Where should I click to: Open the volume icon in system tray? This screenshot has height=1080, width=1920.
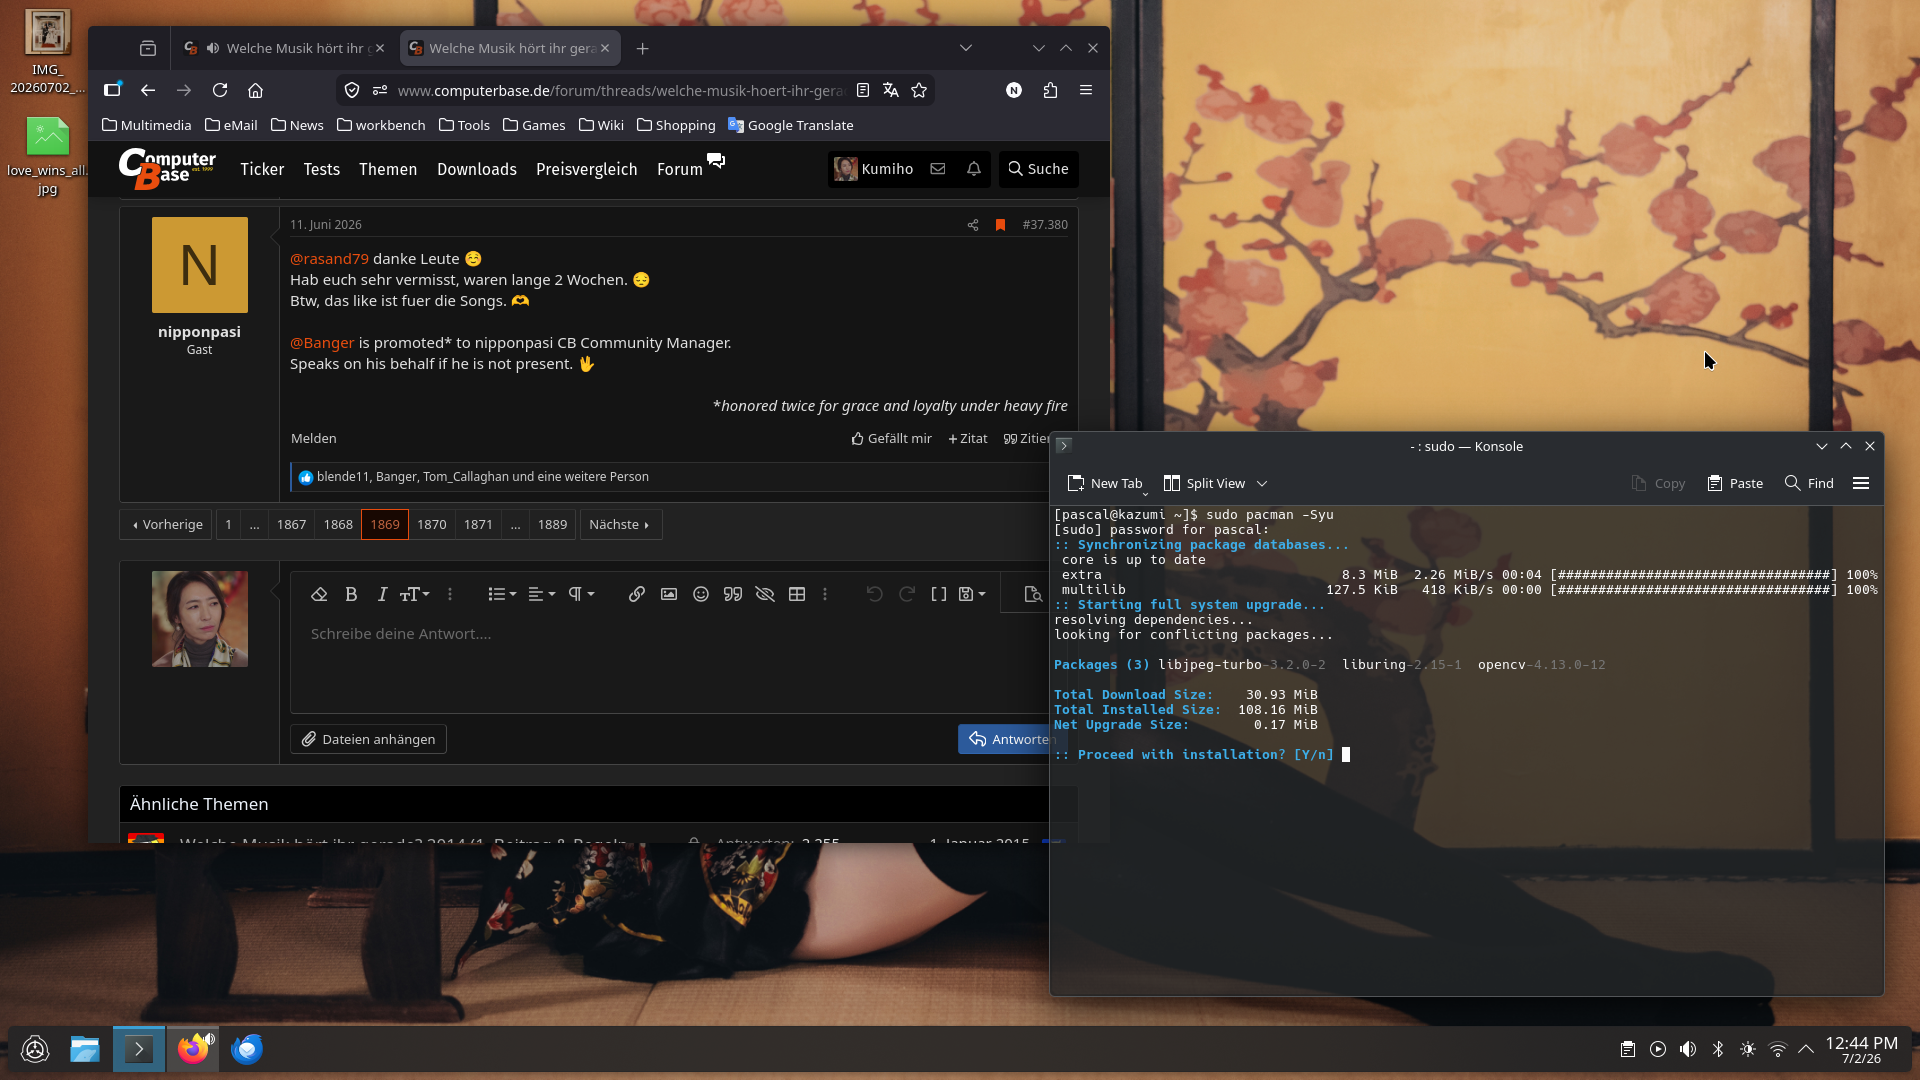[1688, 1049]
